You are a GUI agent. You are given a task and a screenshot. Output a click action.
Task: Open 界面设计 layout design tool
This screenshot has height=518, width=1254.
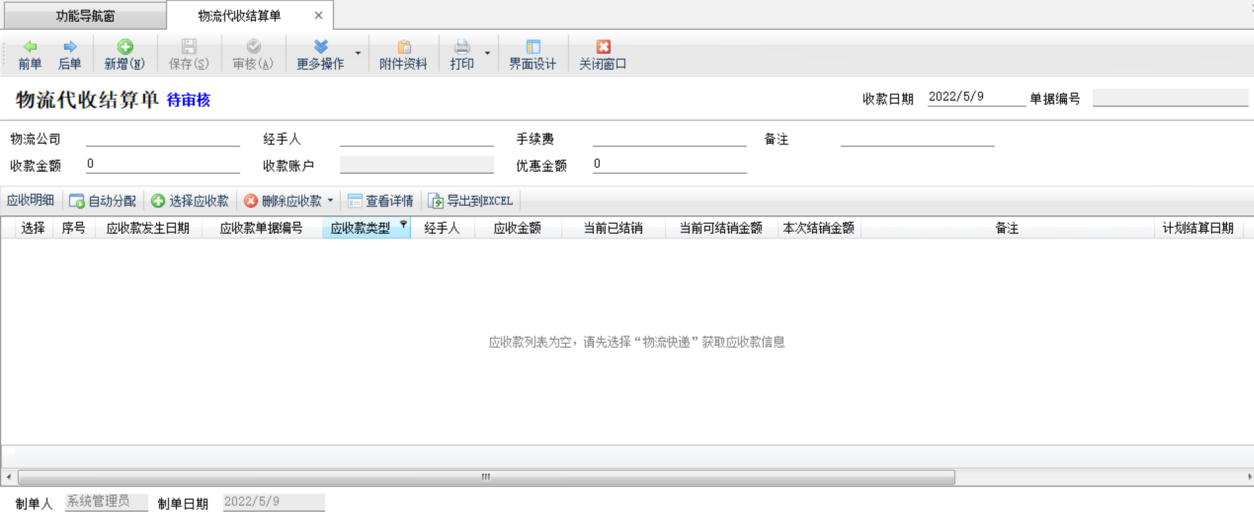[x=532, y=47]
